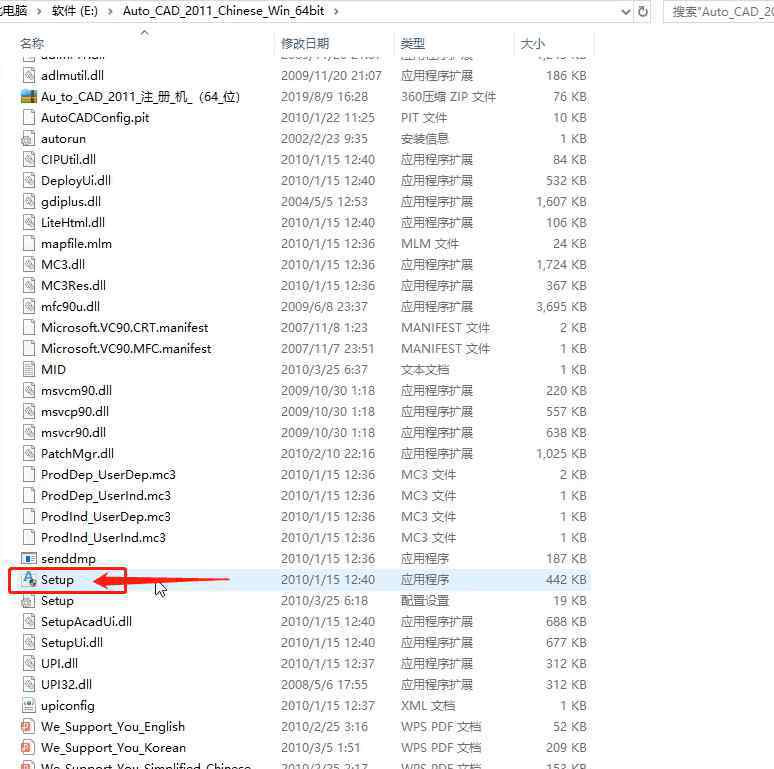
Task: Click the 安装信息 type cell for autorun
Action: [x=425, y=139]
